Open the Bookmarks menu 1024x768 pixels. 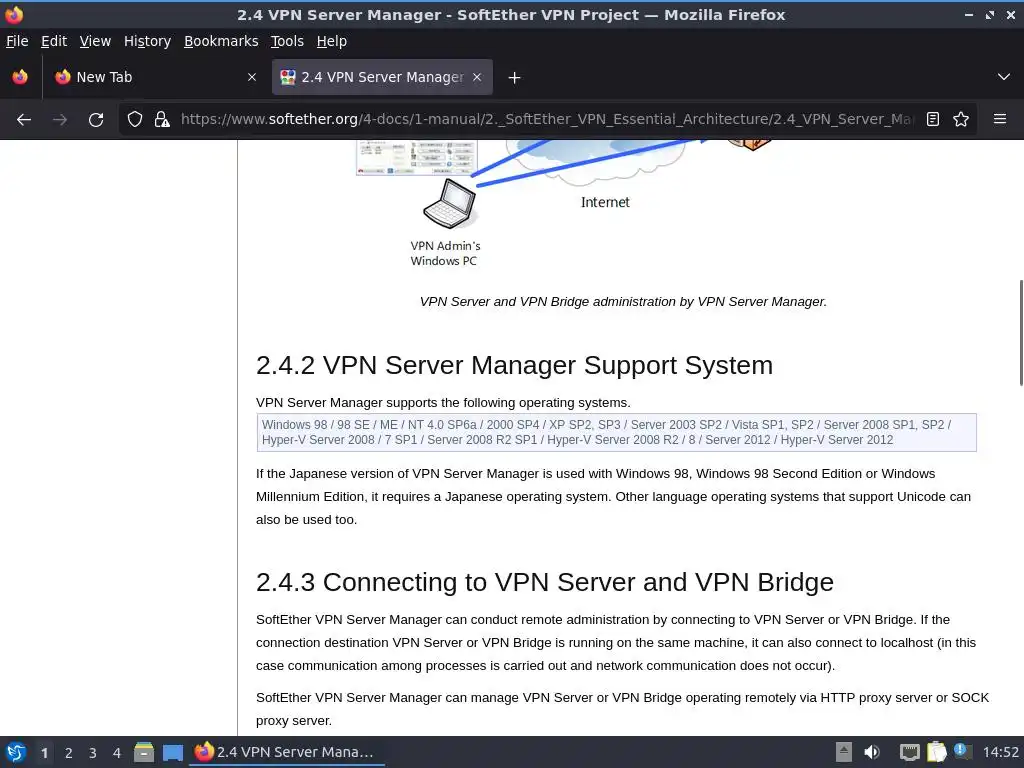point(221,41)
